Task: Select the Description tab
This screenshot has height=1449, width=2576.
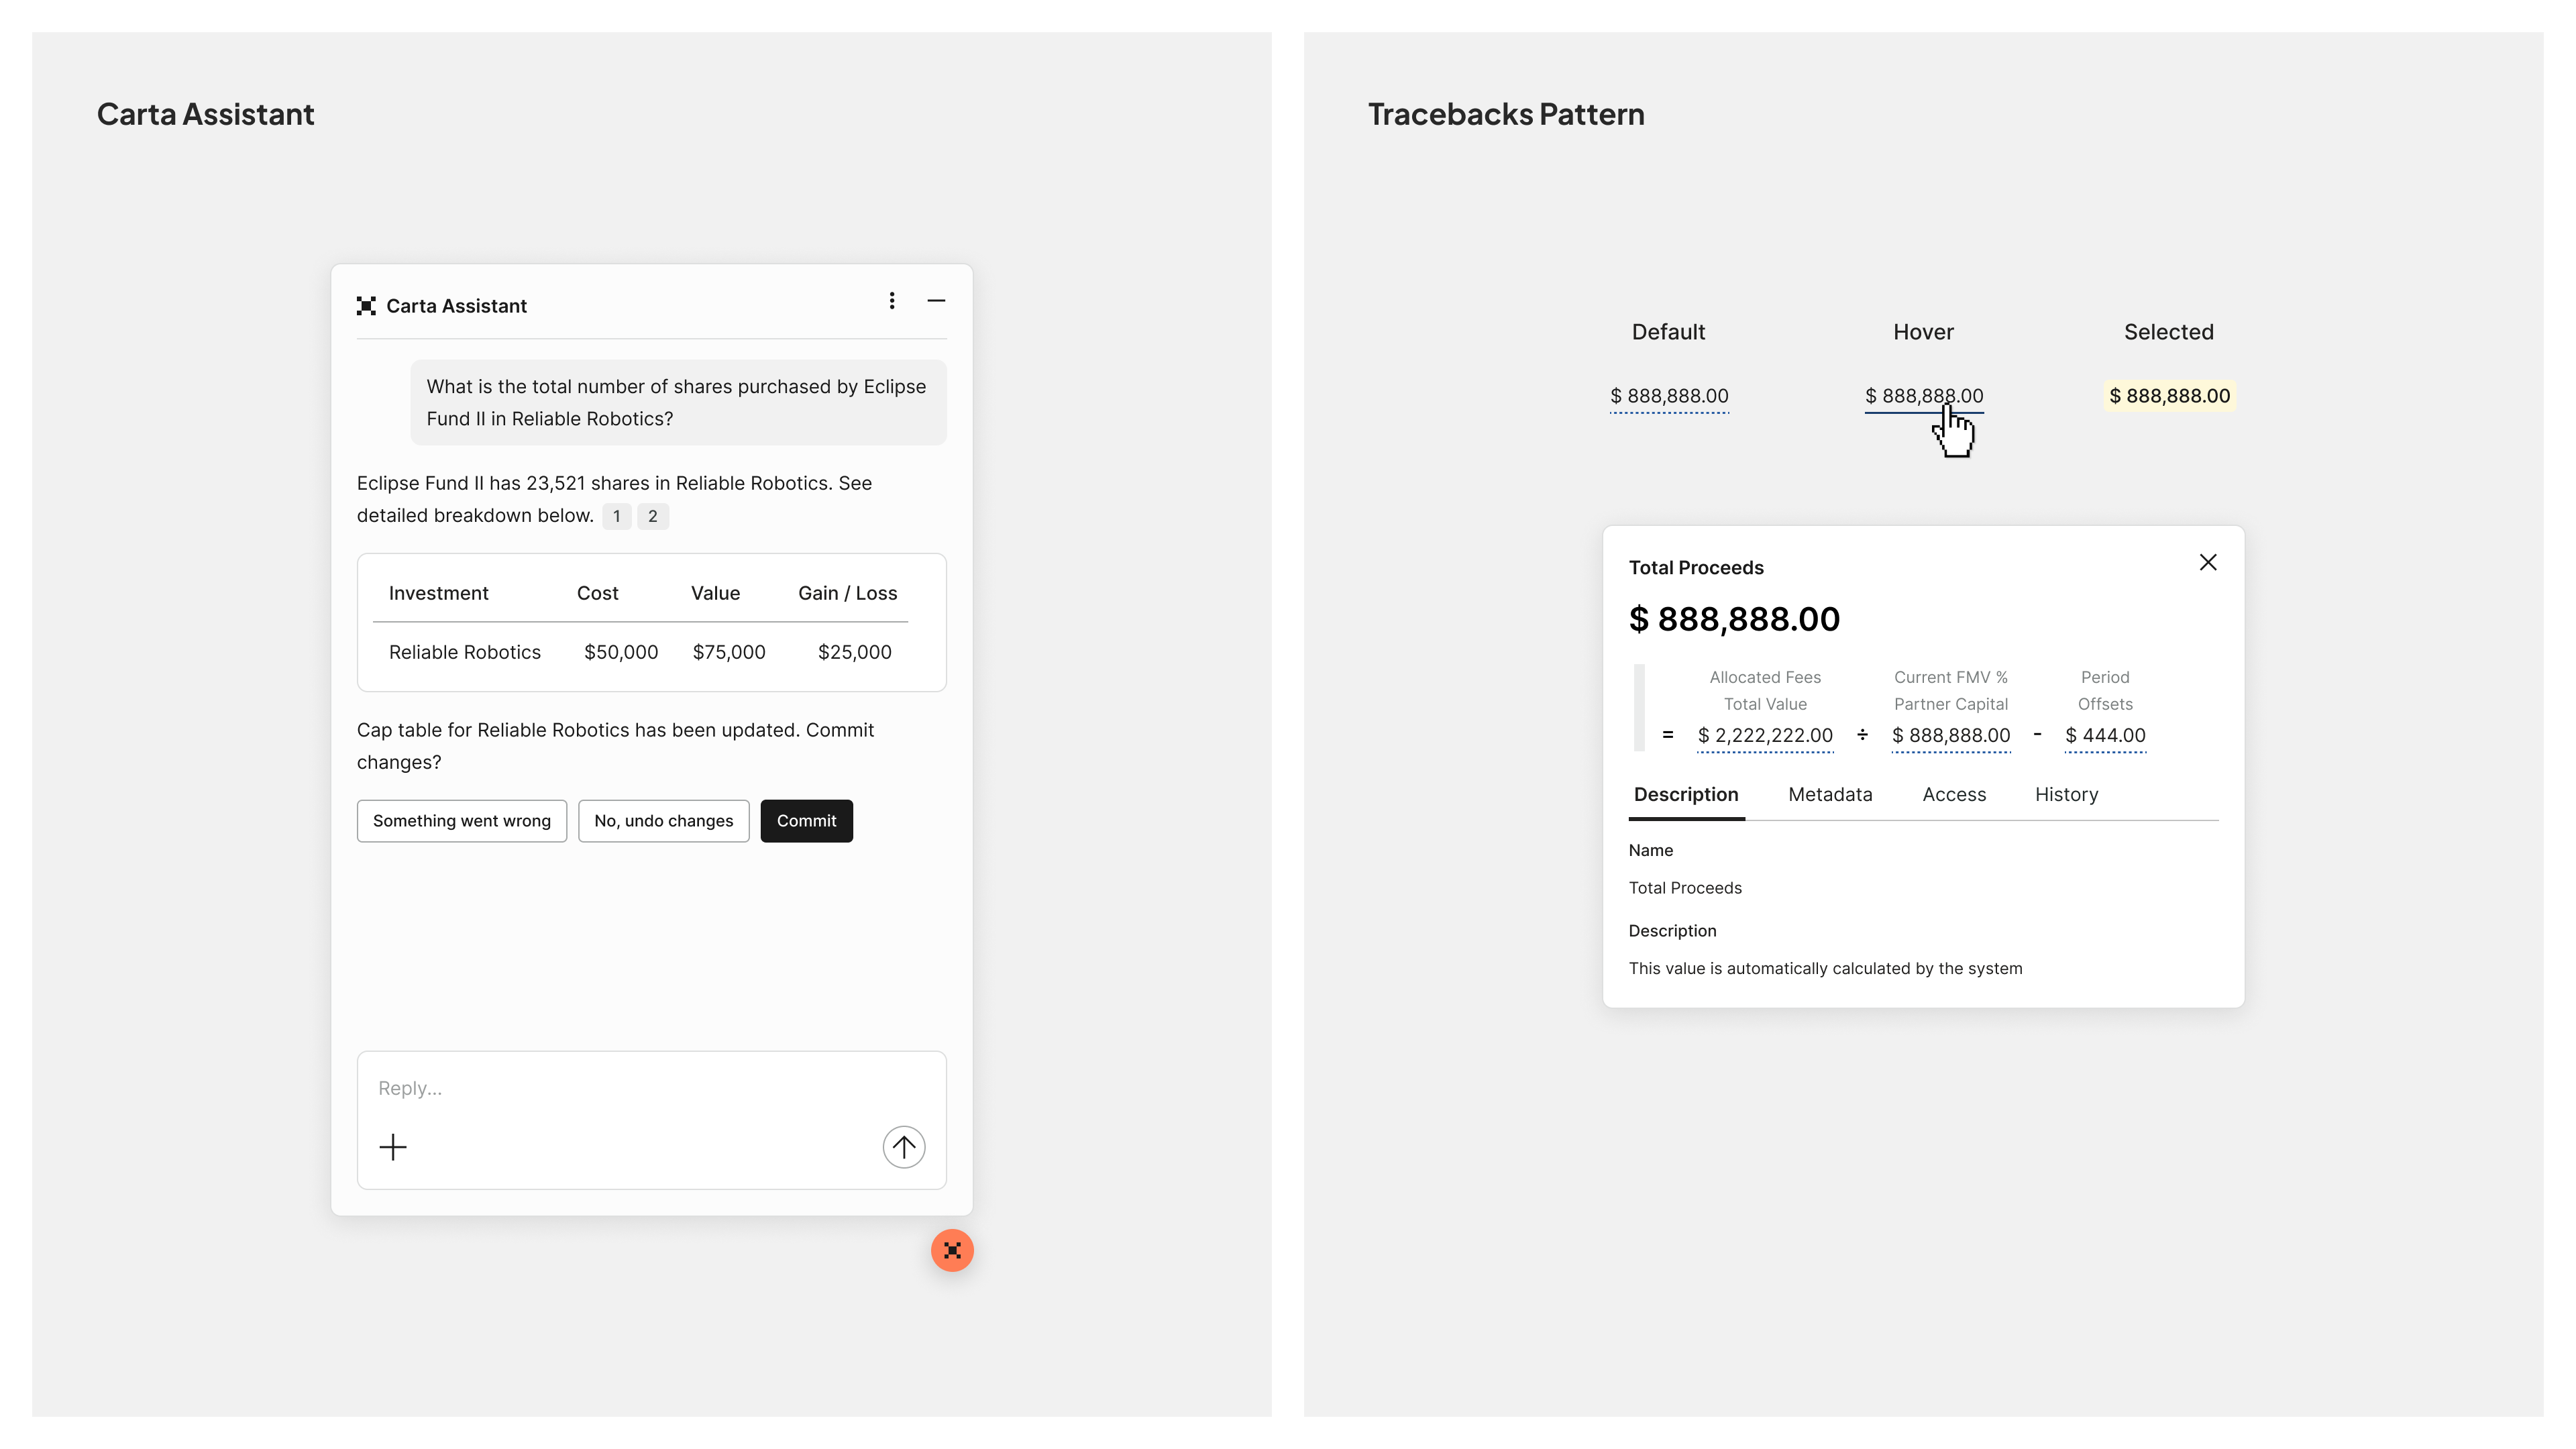Action: point(1686,794)
